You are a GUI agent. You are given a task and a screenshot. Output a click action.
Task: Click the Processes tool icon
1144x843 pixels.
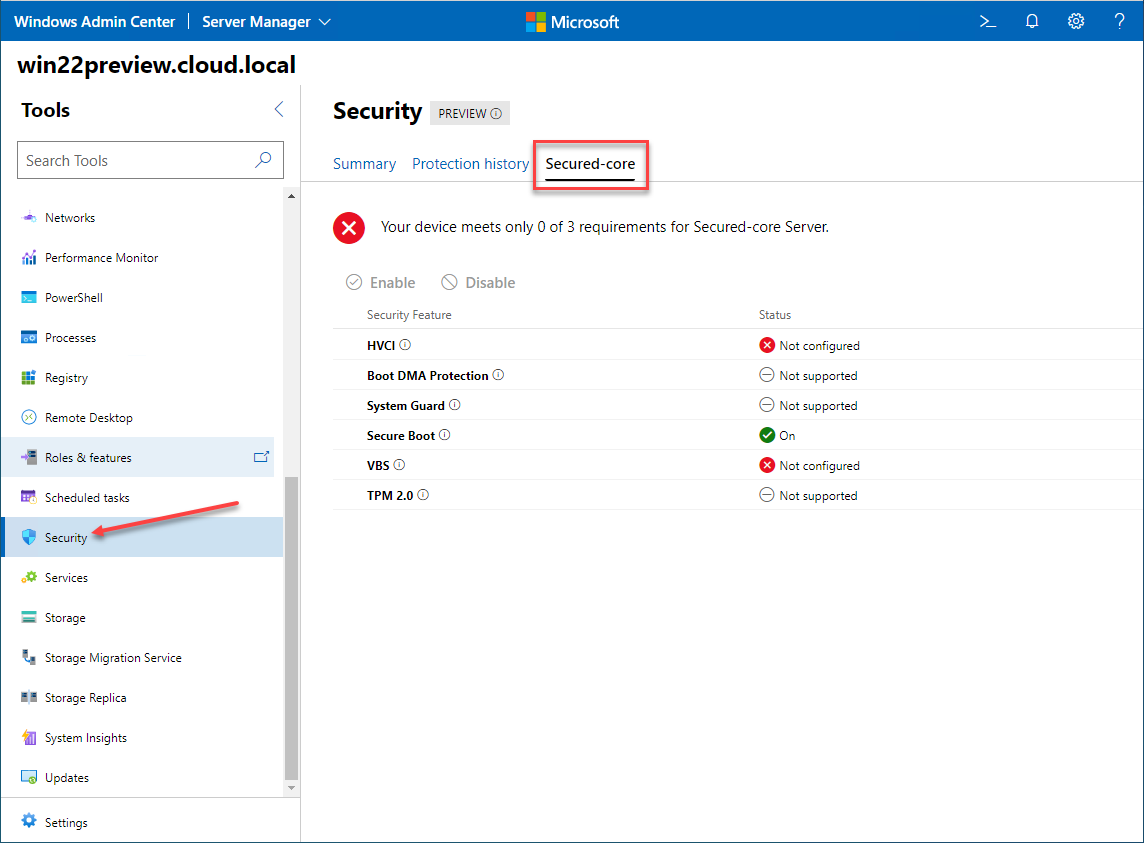pyautogui.click(x=29, y=338)
